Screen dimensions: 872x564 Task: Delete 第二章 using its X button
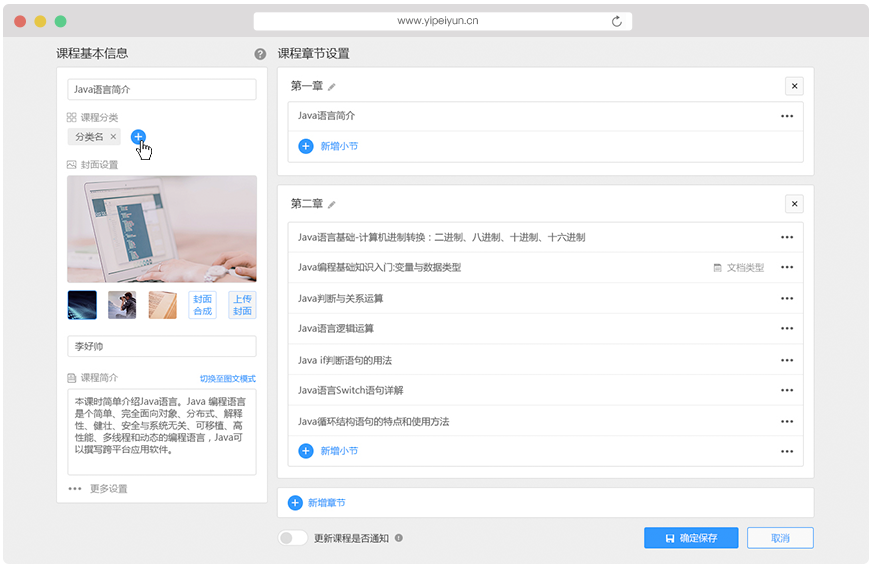794,204
